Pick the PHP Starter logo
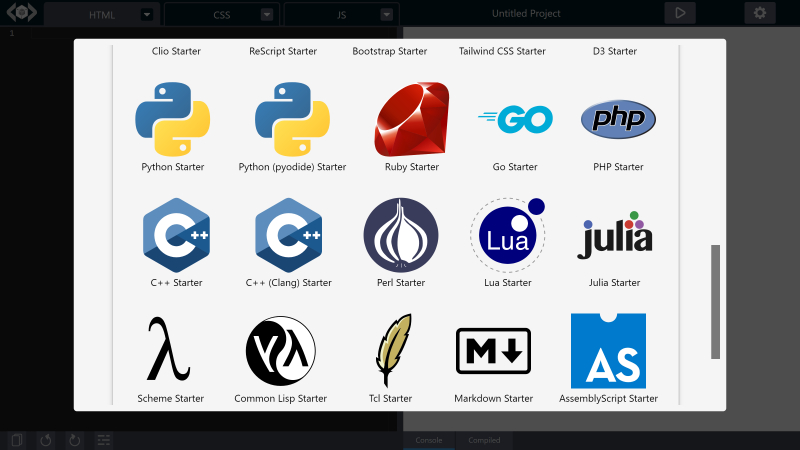Screen dimensions: 800x450 tap(618, 120)
